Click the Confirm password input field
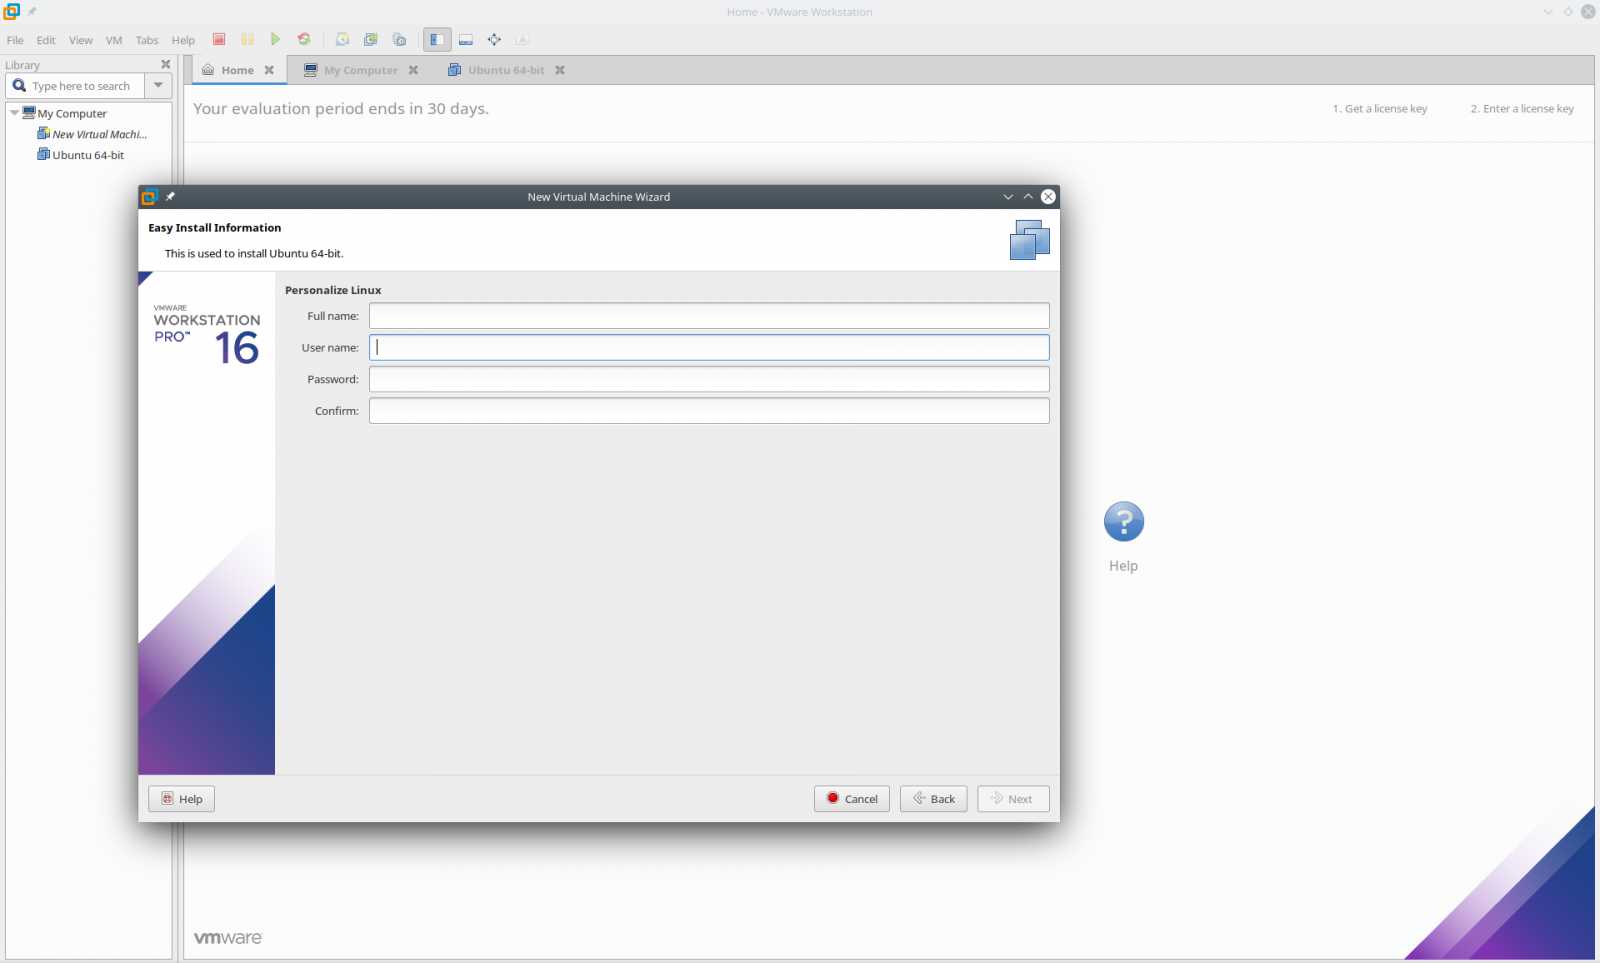 (x=709, y=411)
